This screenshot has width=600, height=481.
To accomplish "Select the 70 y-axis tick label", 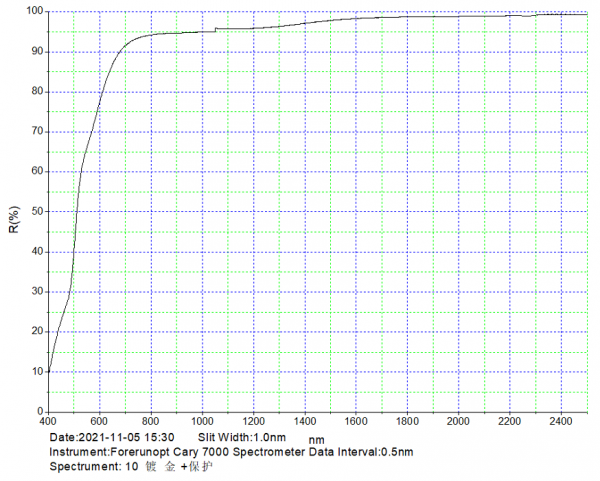I will tap(37, 131).
